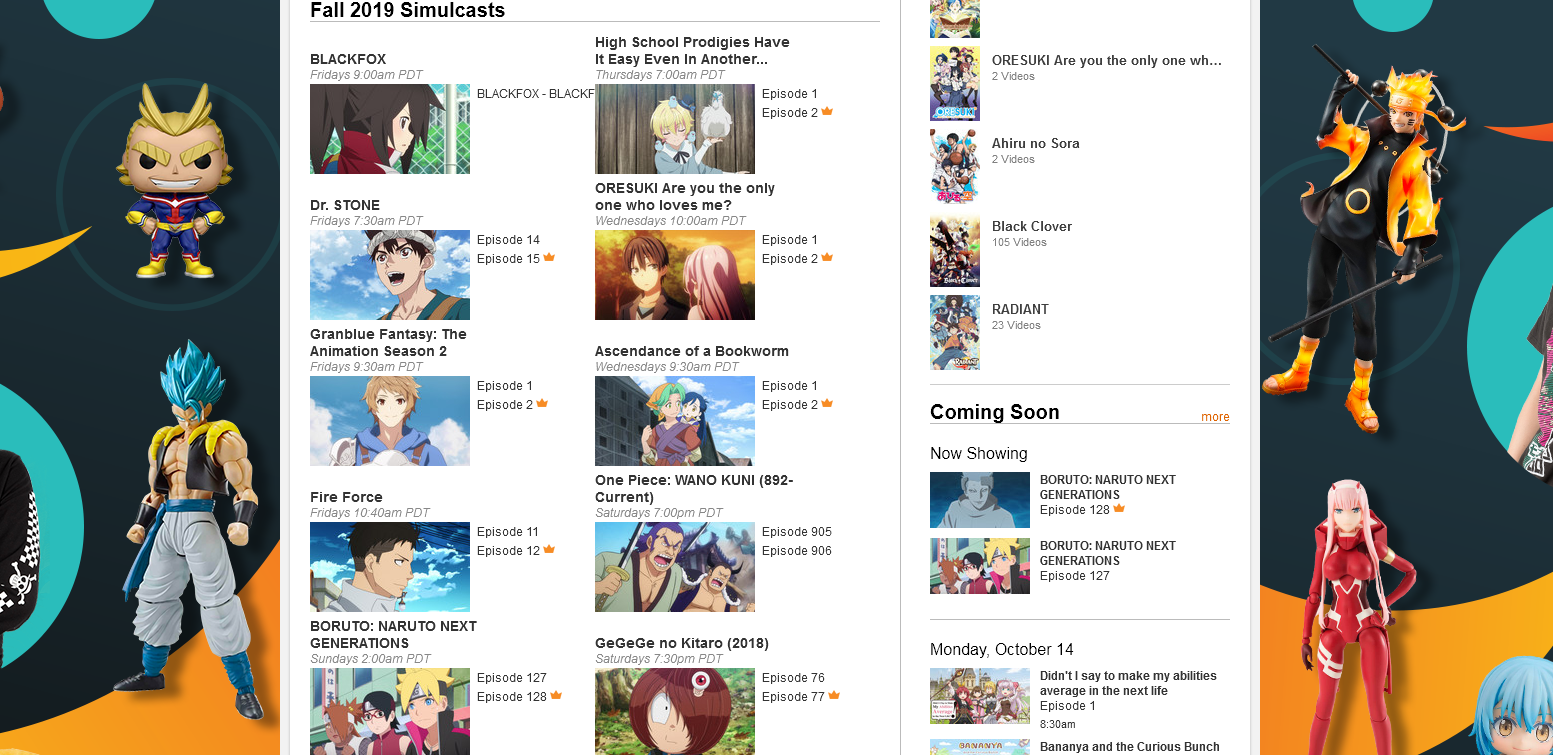The image size is (1553, 755).
Task: Open the BLACKFOX show title link
Action: click(348, 59)
